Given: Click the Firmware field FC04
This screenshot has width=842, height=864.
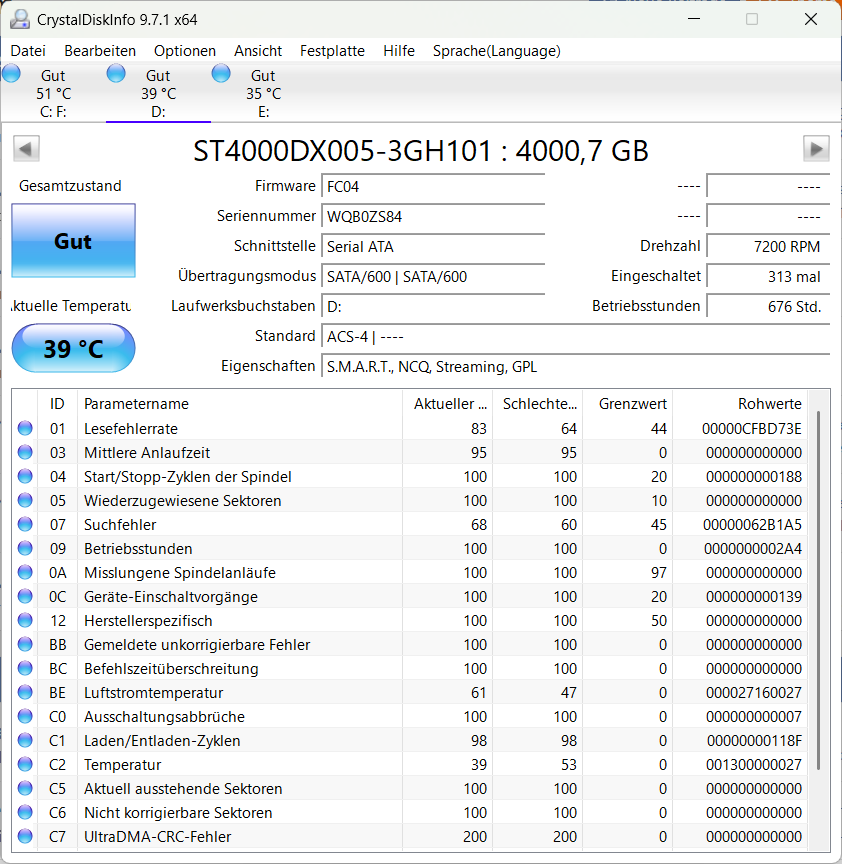Looking at the screenshot, I should 433,186.
